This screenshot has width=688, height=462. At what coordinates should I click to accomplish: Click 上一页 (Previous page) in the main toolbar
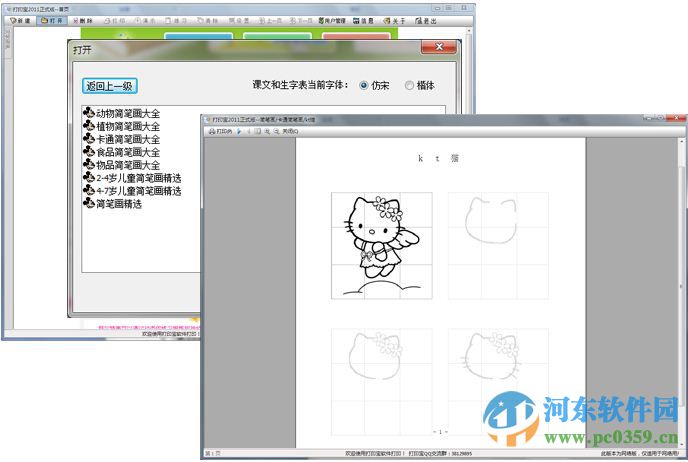pos(270,21)
